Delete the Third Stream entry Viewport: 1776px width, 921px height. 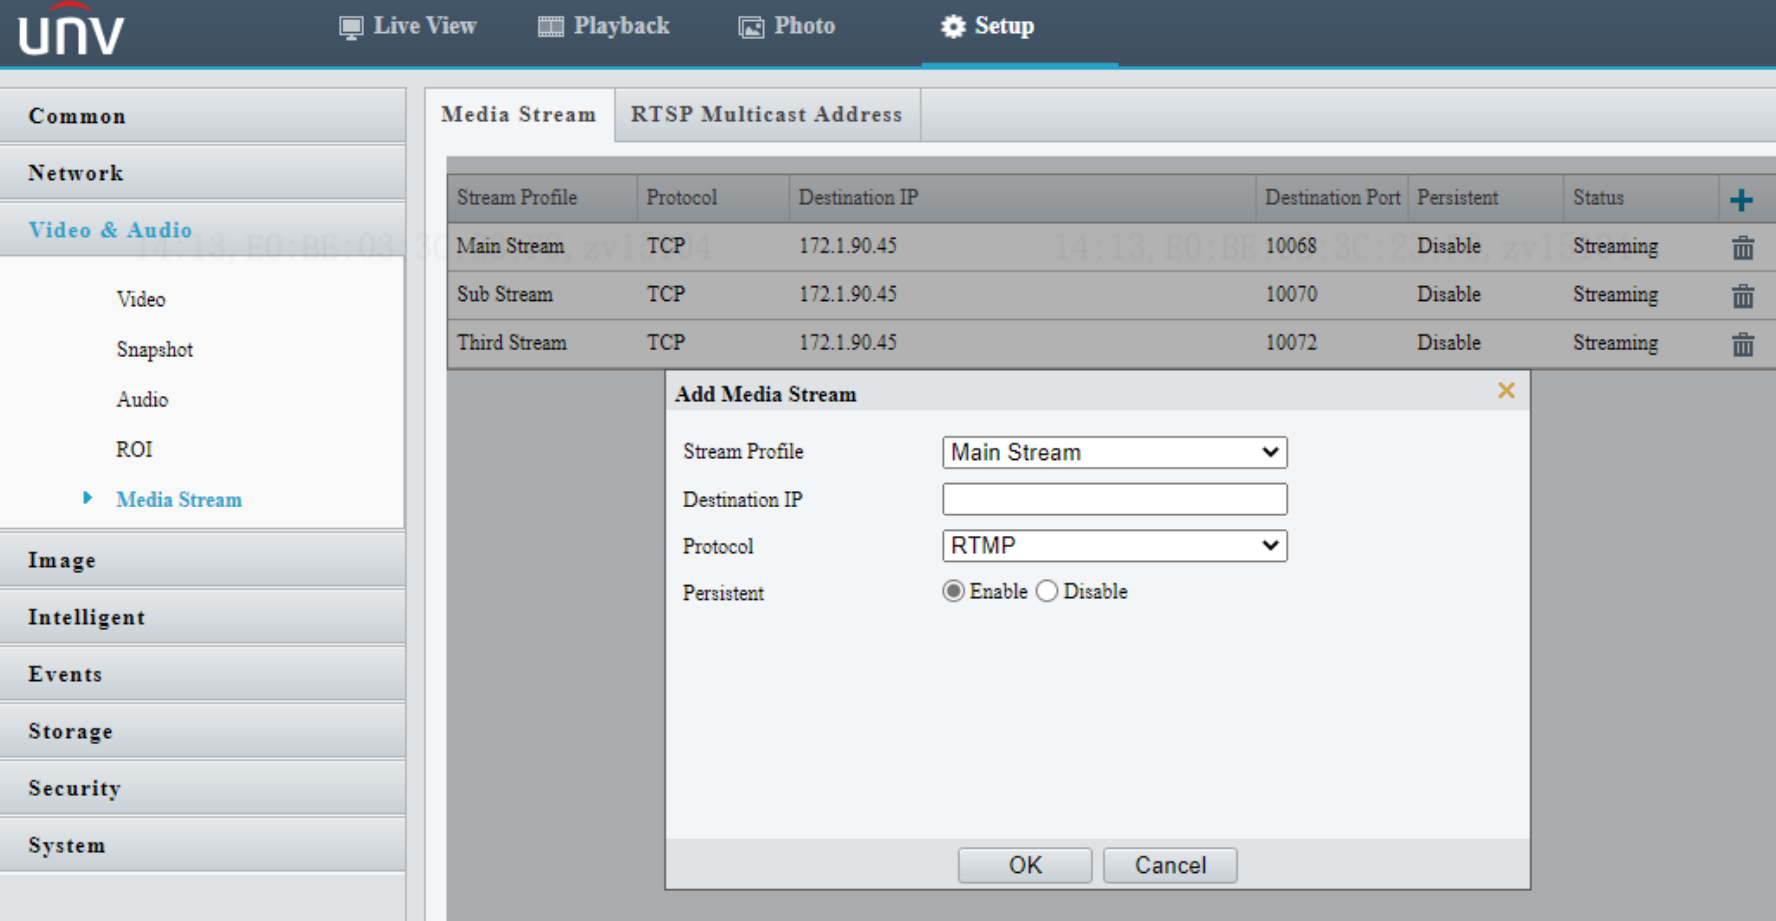point(1743,343)
